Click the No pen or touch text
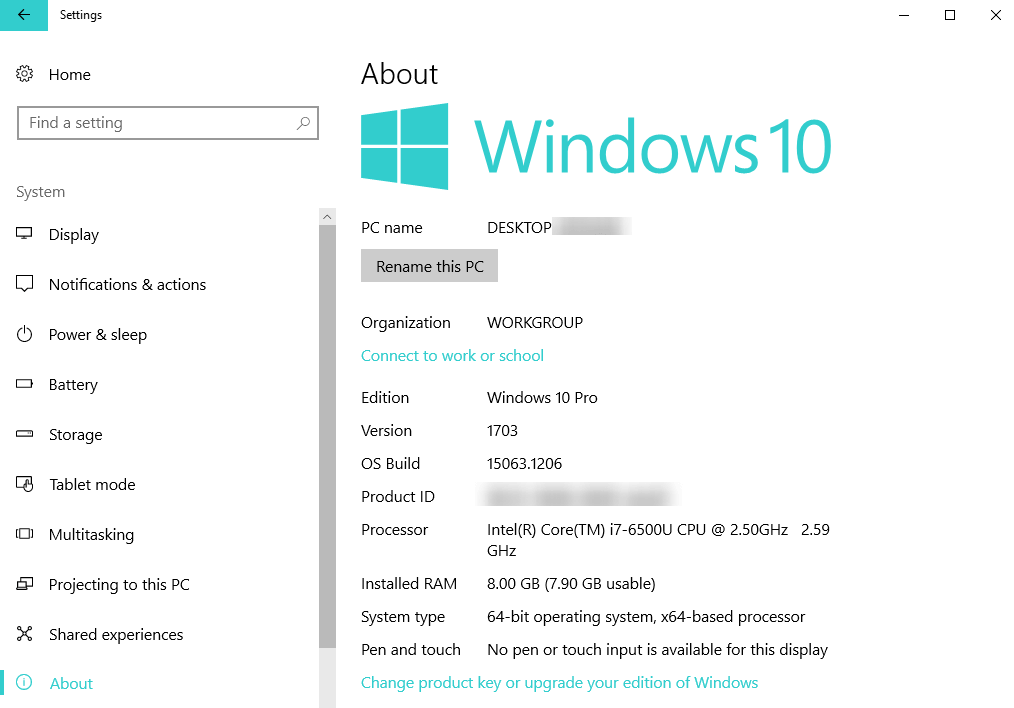Viewport: 1014px width, 708px height. point(657,650)
